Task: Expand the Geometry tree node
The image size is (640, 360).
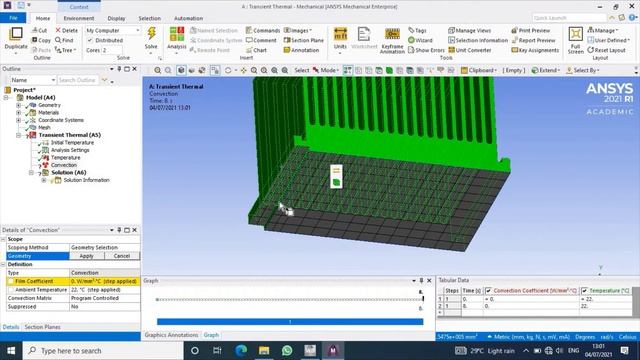Action: 18,105
